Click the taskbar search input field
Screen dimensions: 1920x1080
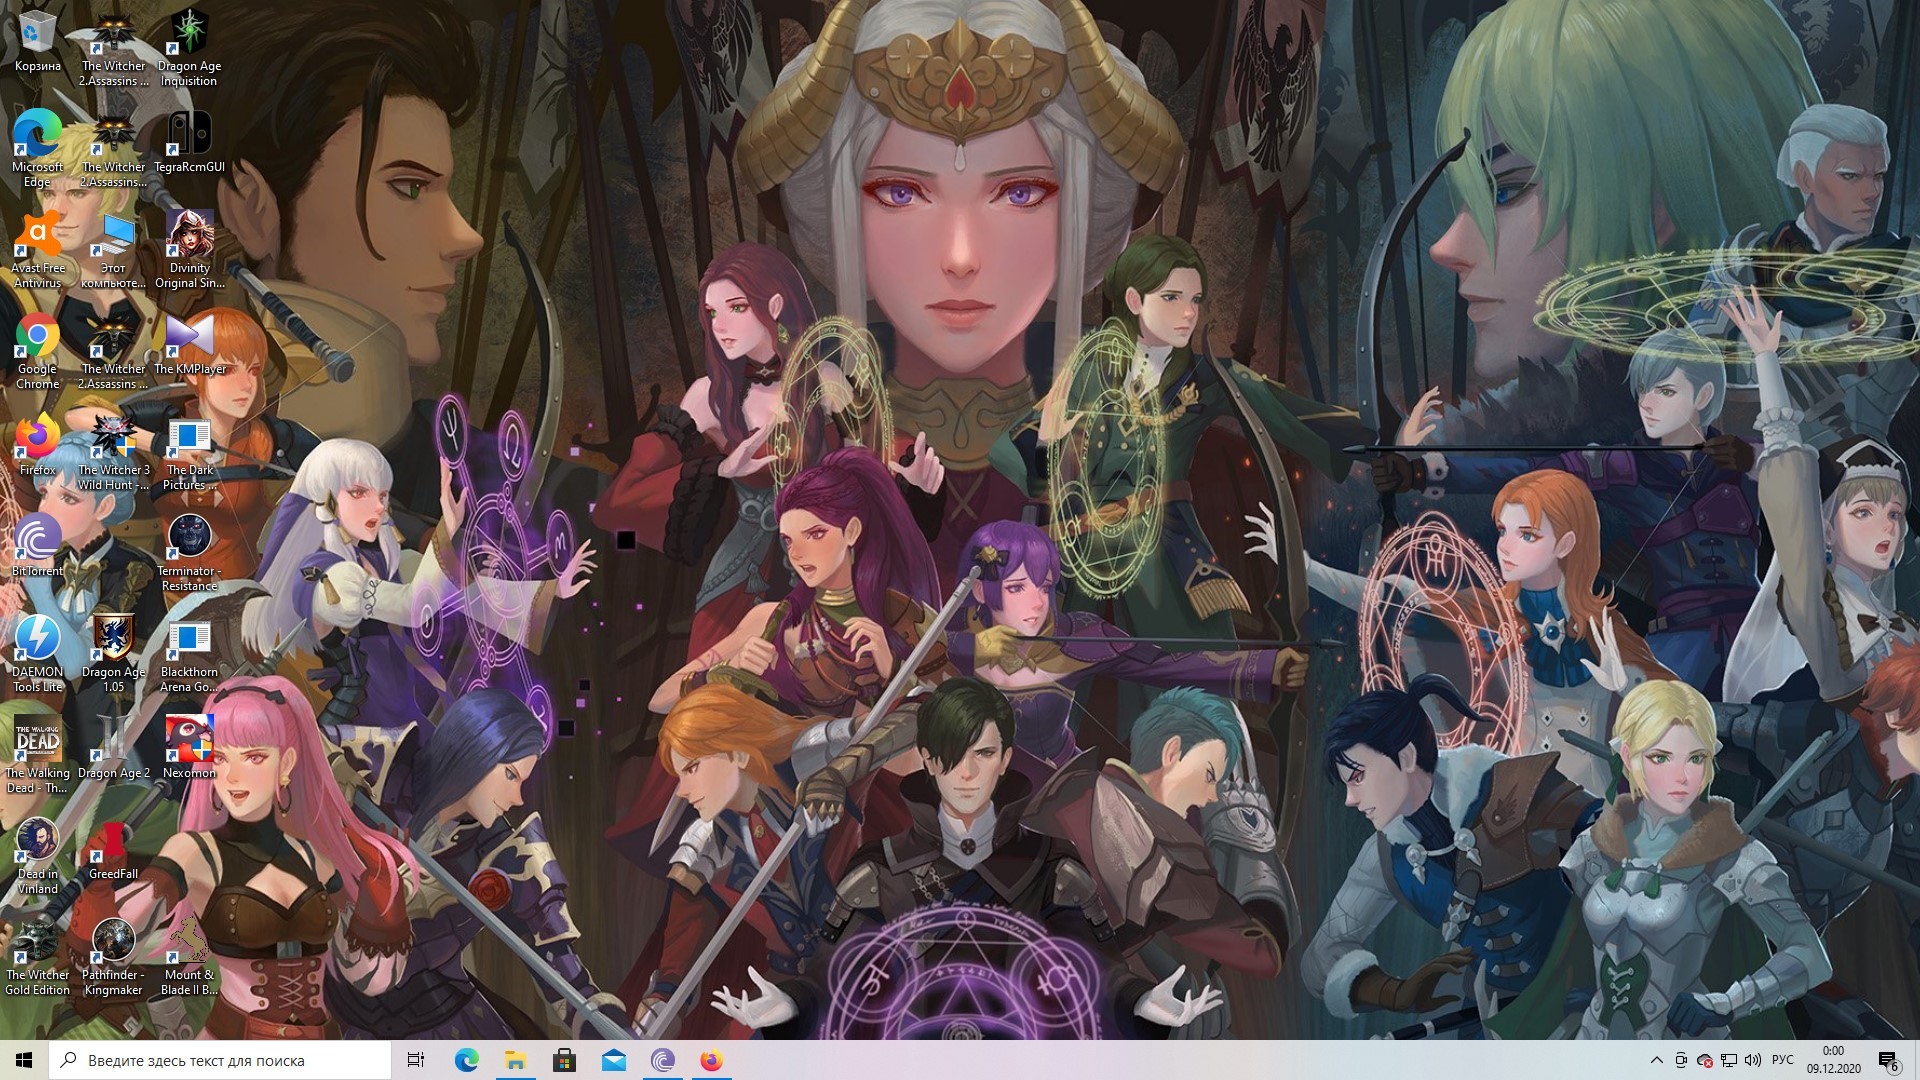coord(220,1060)
